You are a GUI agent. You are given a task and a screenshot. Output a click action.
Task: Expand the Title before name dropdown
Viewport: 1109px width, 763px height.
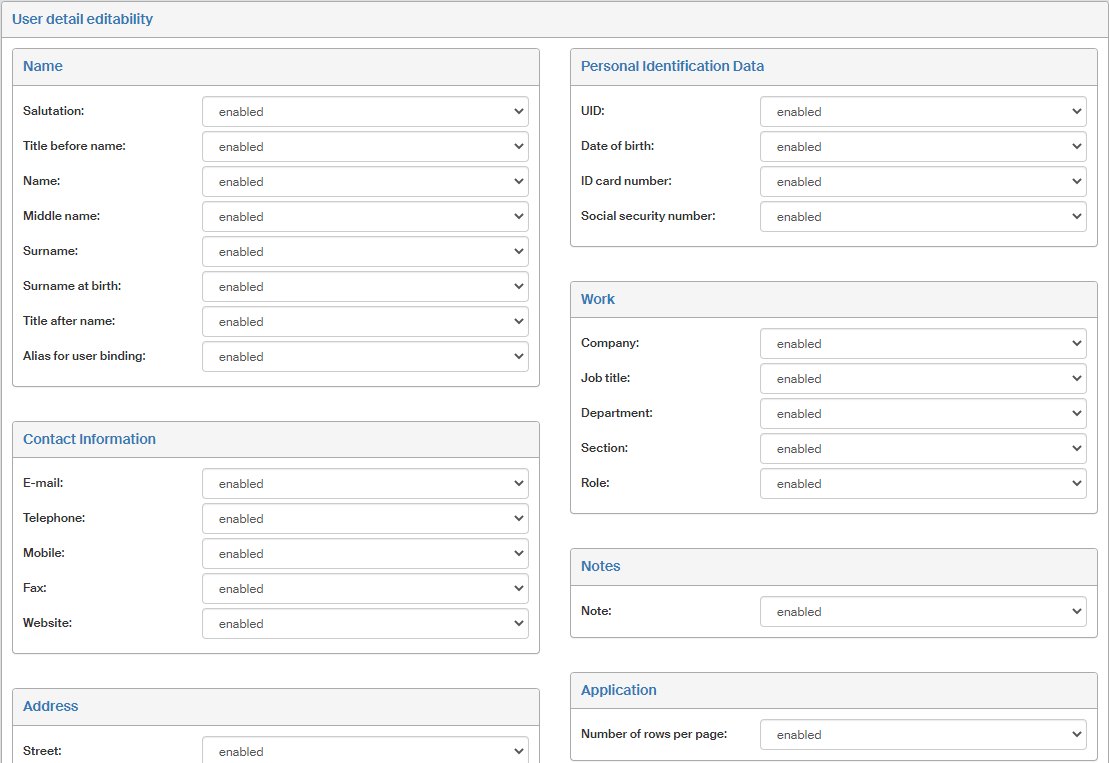[x=365, y=147]
